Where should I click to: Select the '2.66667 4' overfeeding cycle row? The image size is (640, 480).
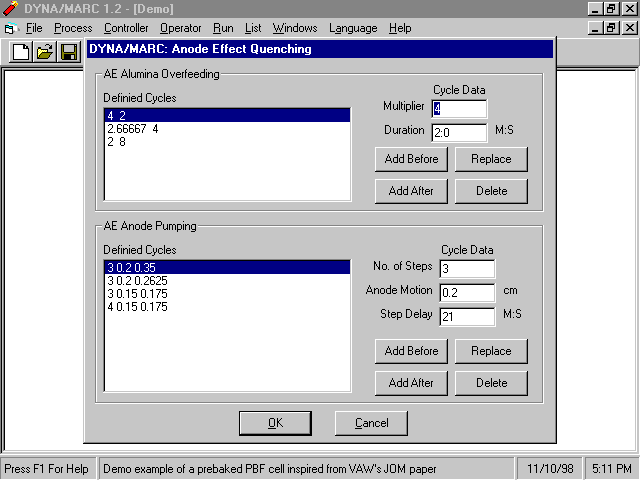pos(227,129)
